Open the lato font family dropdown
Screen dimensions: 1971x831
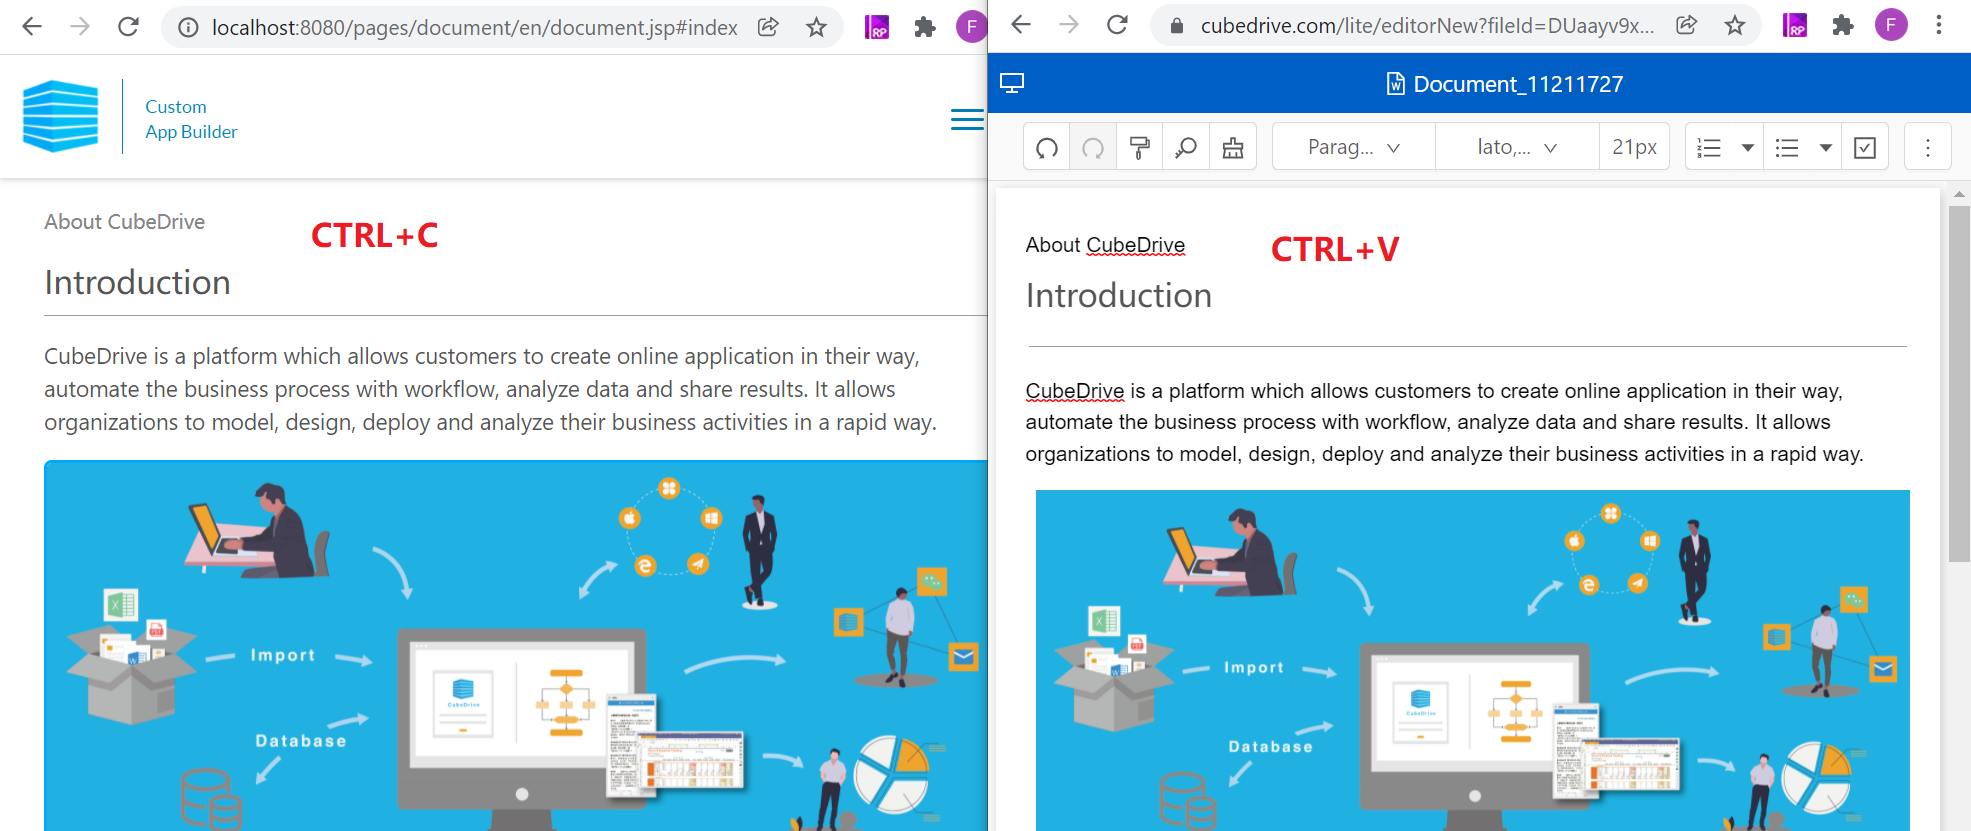click(1517, 148)
